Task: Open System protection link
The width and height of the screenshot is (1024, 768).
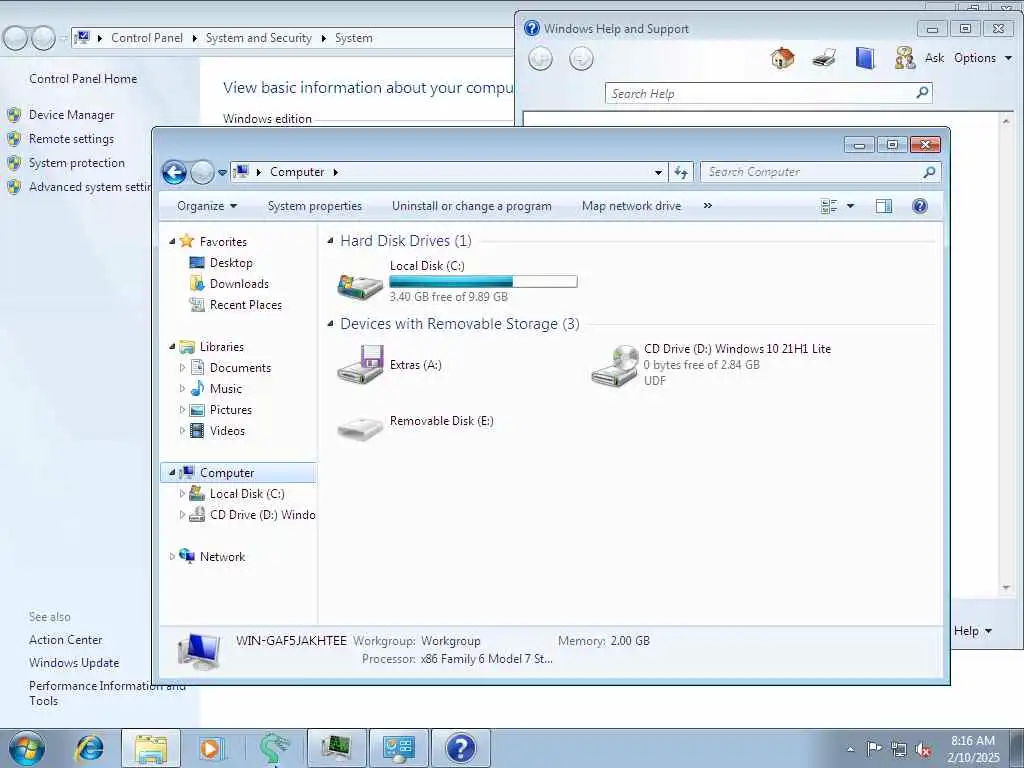Action: (76, 163)
